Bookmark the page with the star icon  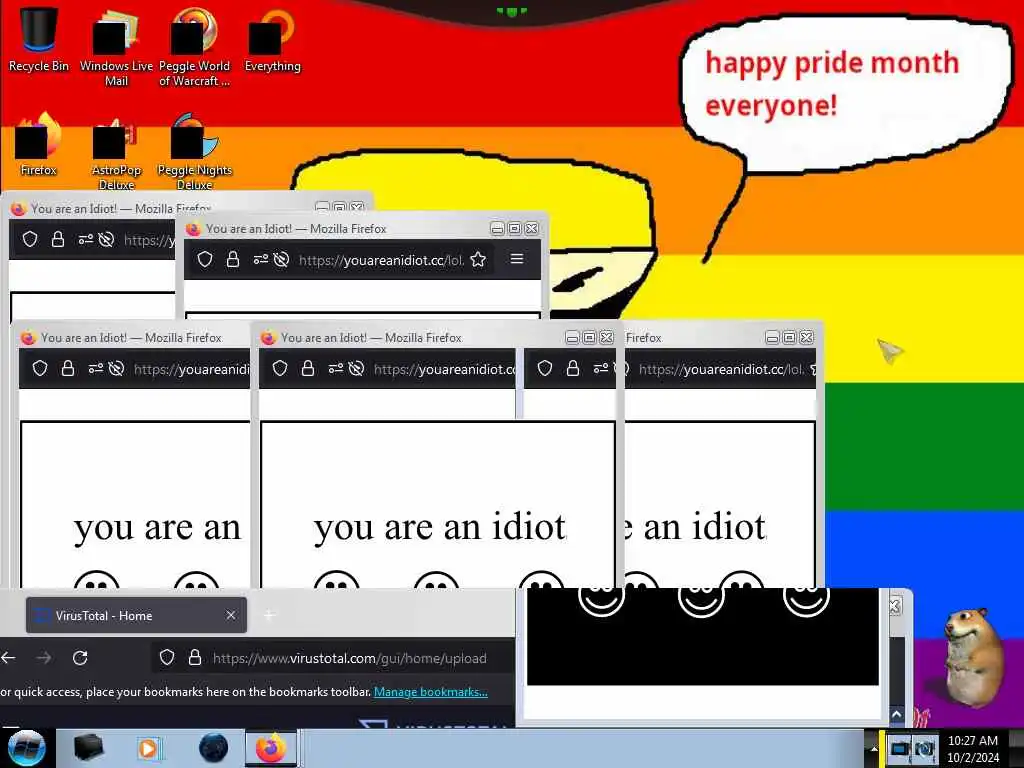click(x=478, y=260)
